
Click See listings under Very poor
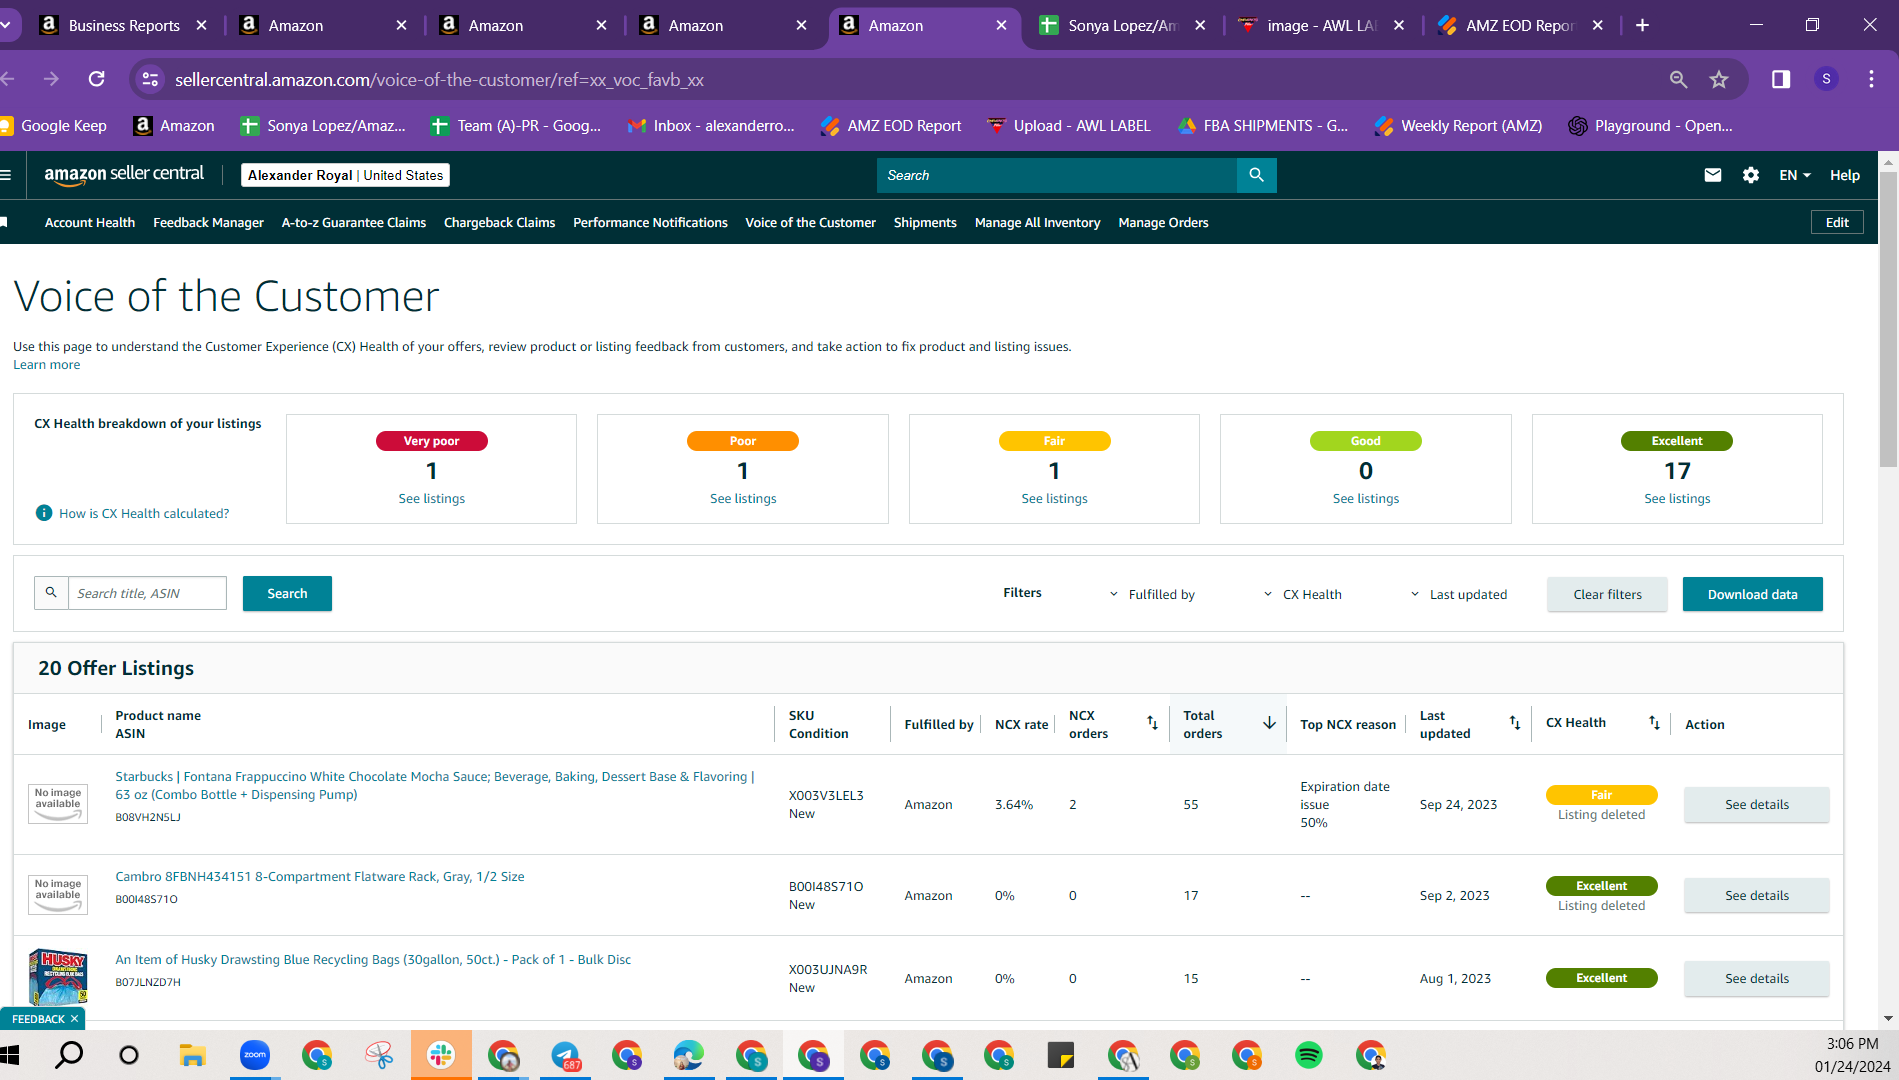(431, 498)
